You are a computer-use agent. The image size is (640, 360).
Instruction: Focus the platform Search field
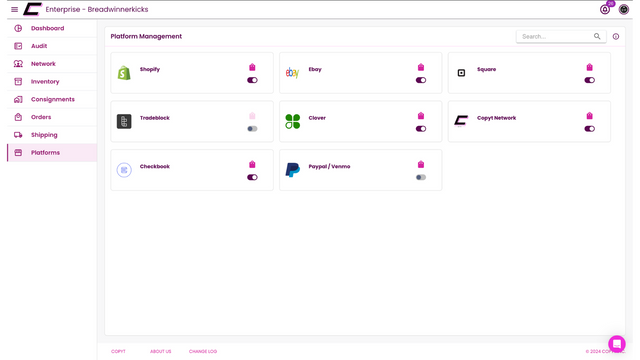557,37
